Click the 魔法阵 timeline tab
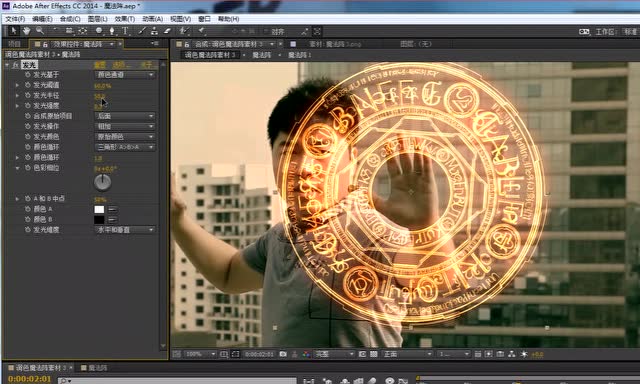The width and height of the screenshot is (640, 384). click(x=98, y=368)
